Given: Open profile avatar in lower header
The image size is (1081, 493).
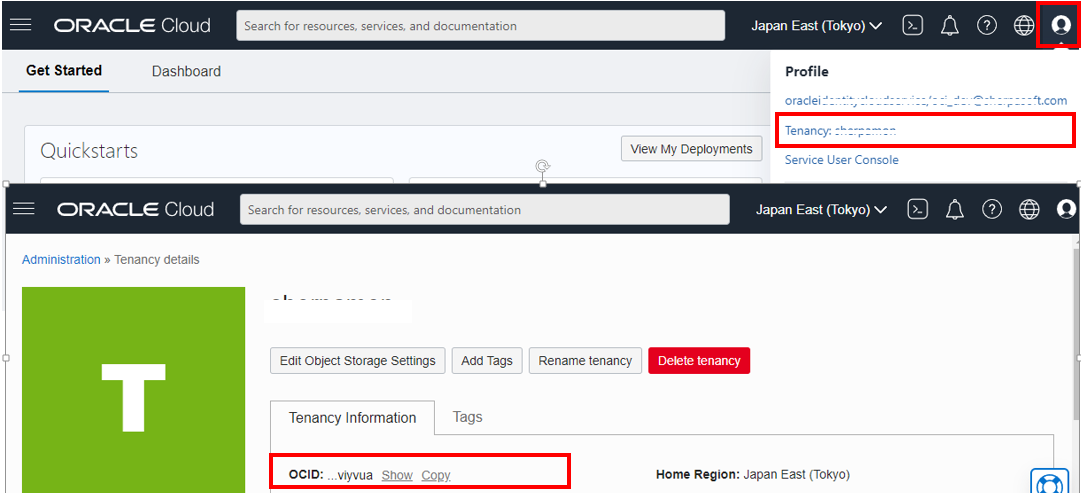Looking at the screenshot, I should [x=1067, y=209].
